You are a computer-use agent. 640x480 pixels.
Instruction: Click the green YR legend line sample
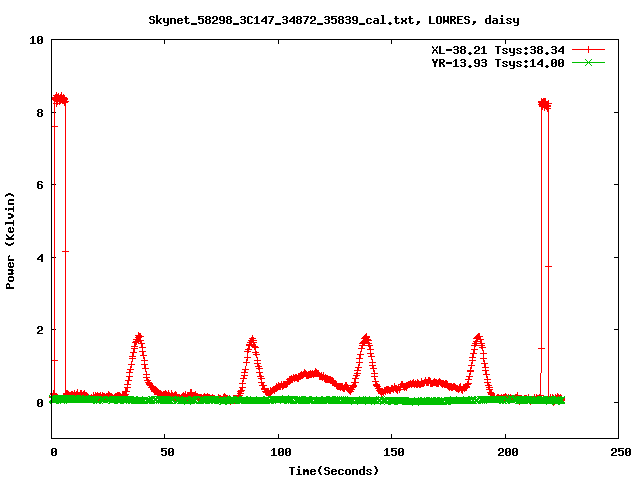588,62
